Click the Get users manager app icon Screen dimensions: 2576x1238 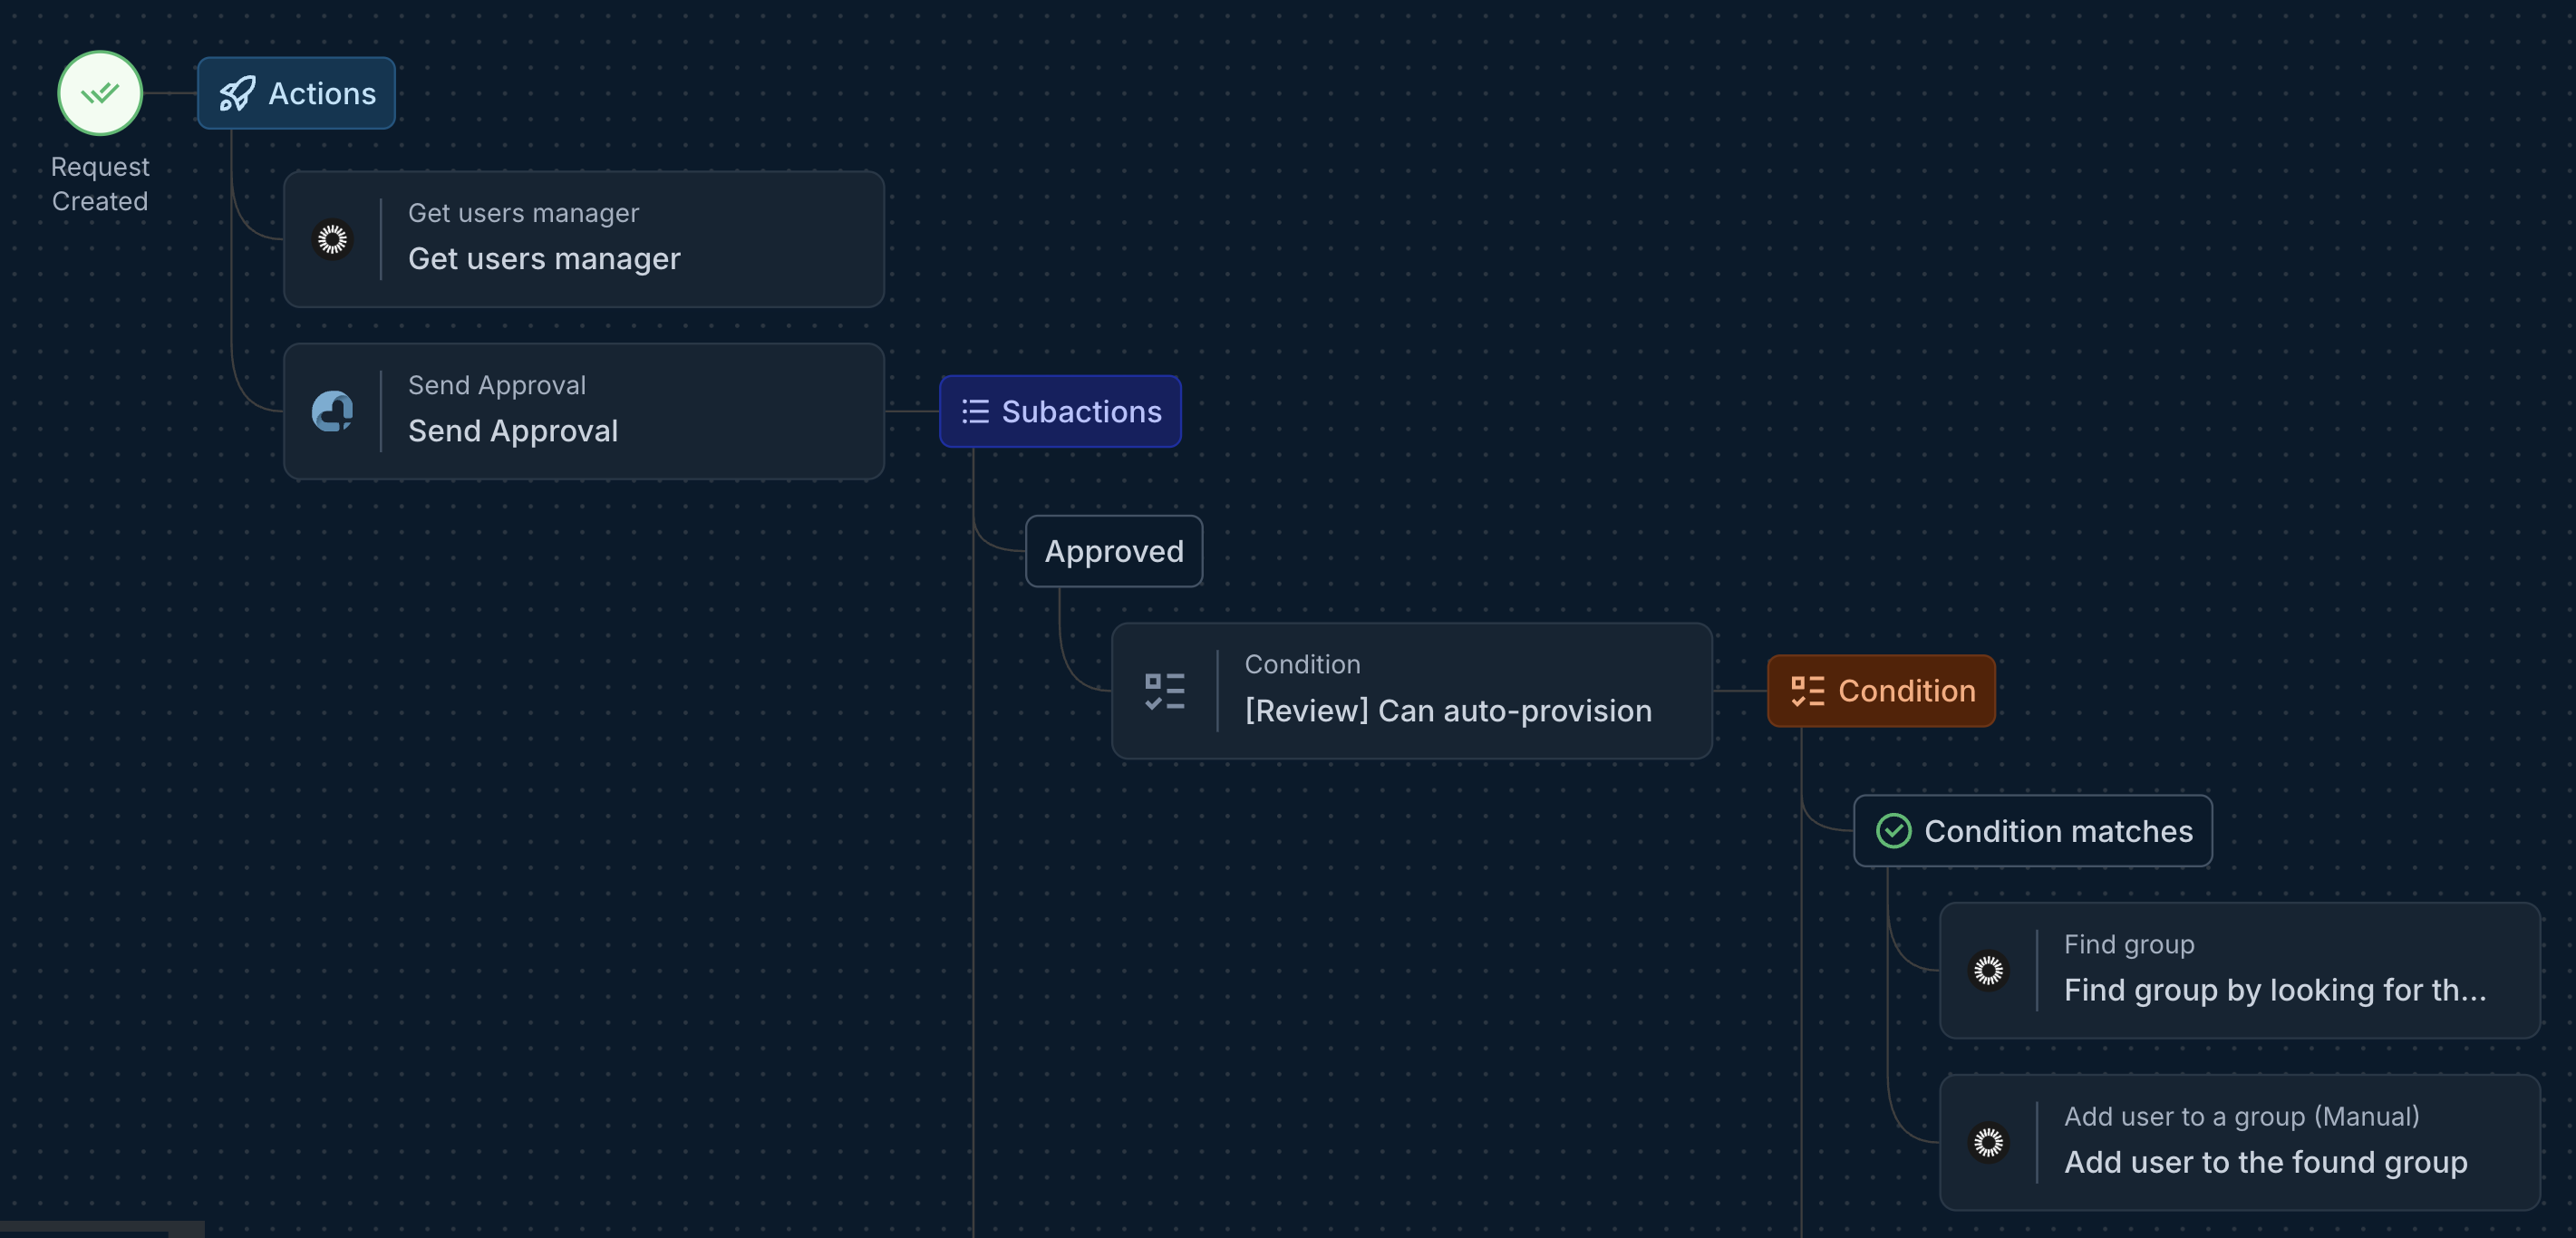332,239
